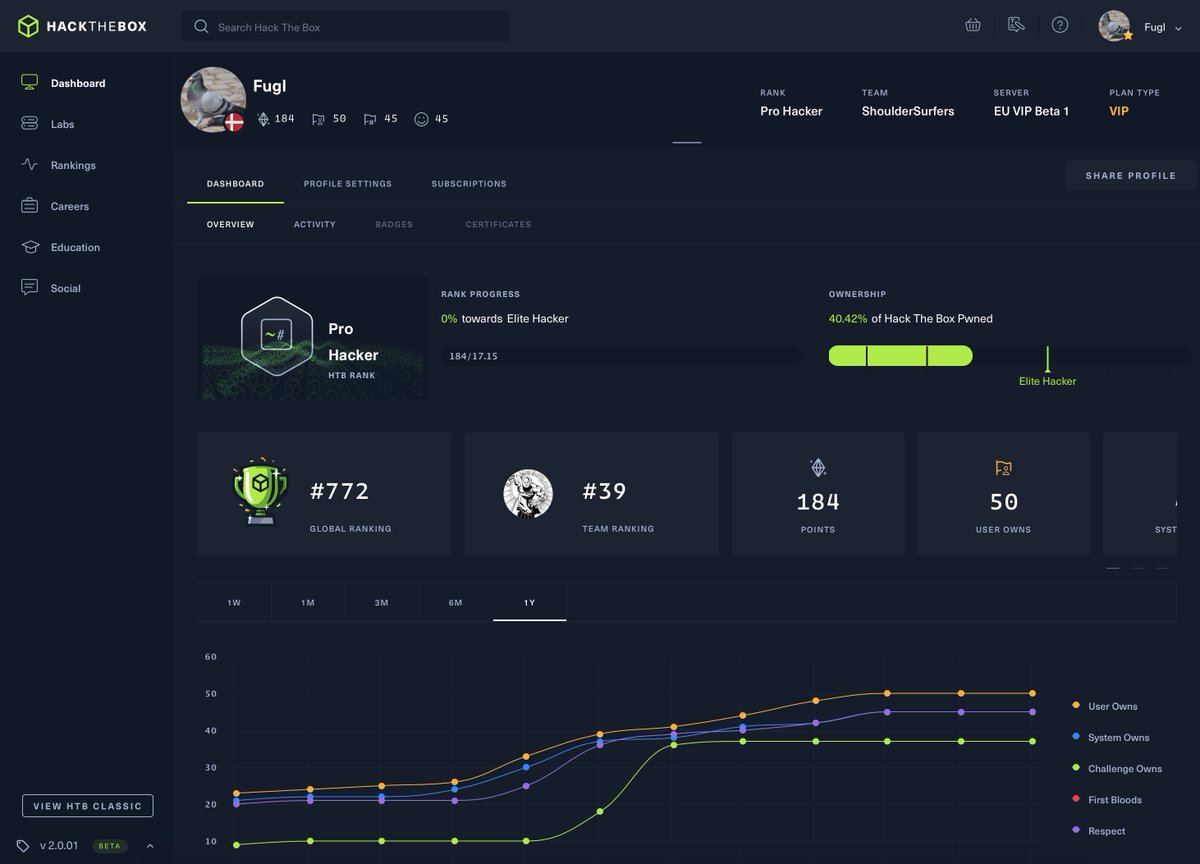Switch to the Subscriptions tab

click(469, 184)
